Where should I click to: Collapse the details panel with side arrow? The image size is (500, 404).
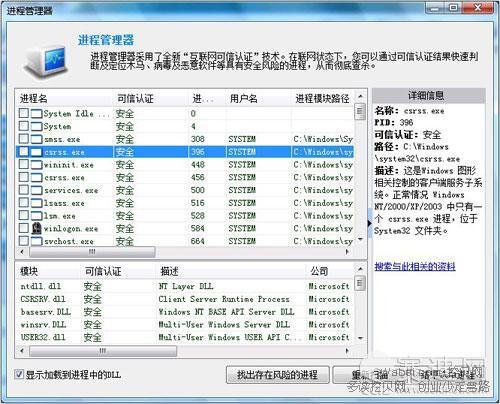coord(370,223)
